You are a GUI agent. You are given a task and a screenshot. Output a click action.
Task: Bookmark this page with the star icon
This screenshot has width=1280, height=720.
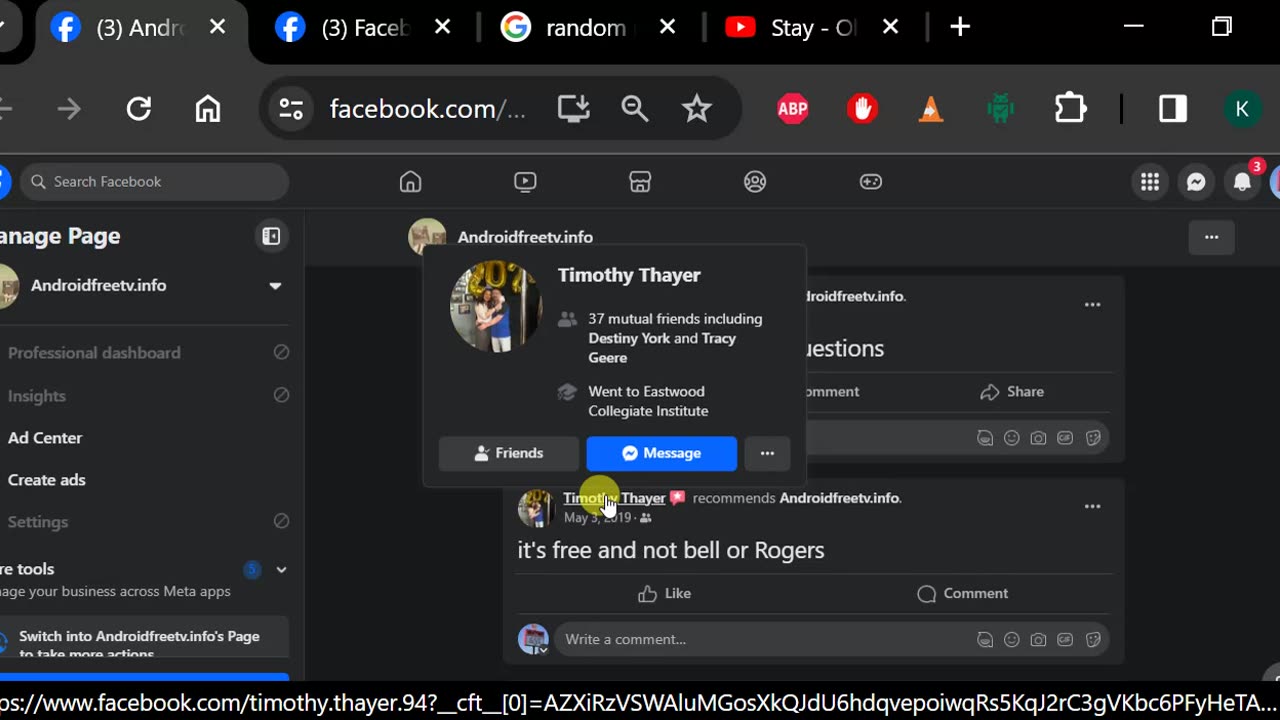697,108
